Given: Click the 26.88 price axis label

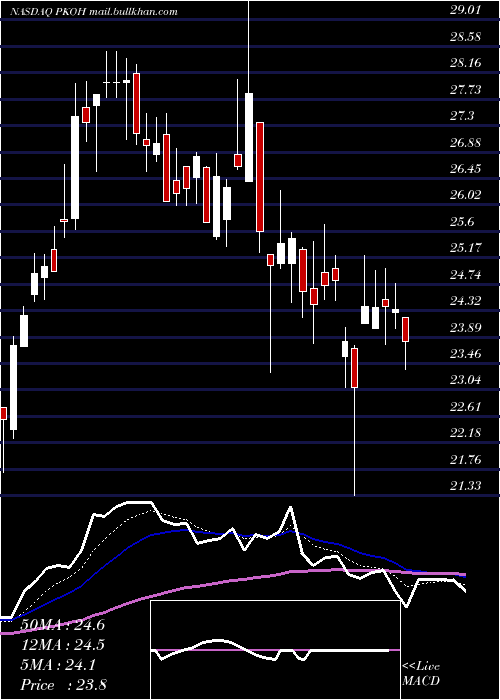Looking at the screenshot, I should click(465, 142).
